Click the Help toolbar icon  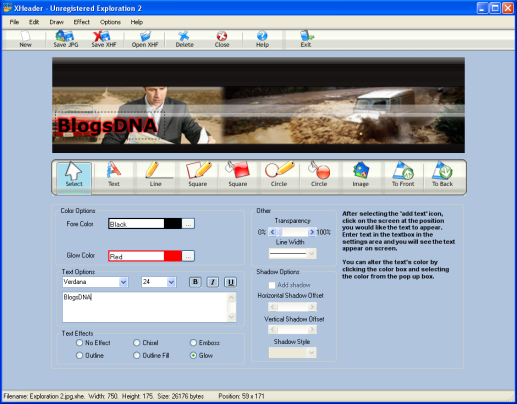[x=262, y=39]
